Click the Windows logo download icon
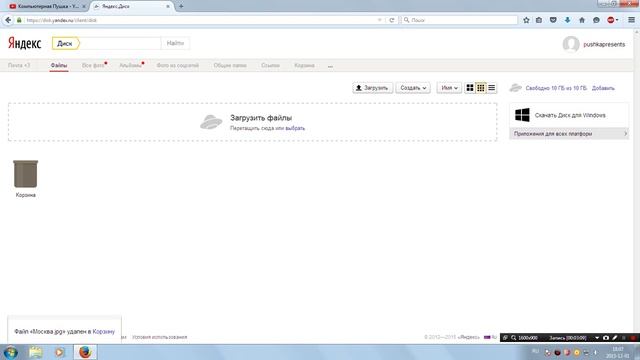Viewport: 640px width, 360px height. pos(522,115)
